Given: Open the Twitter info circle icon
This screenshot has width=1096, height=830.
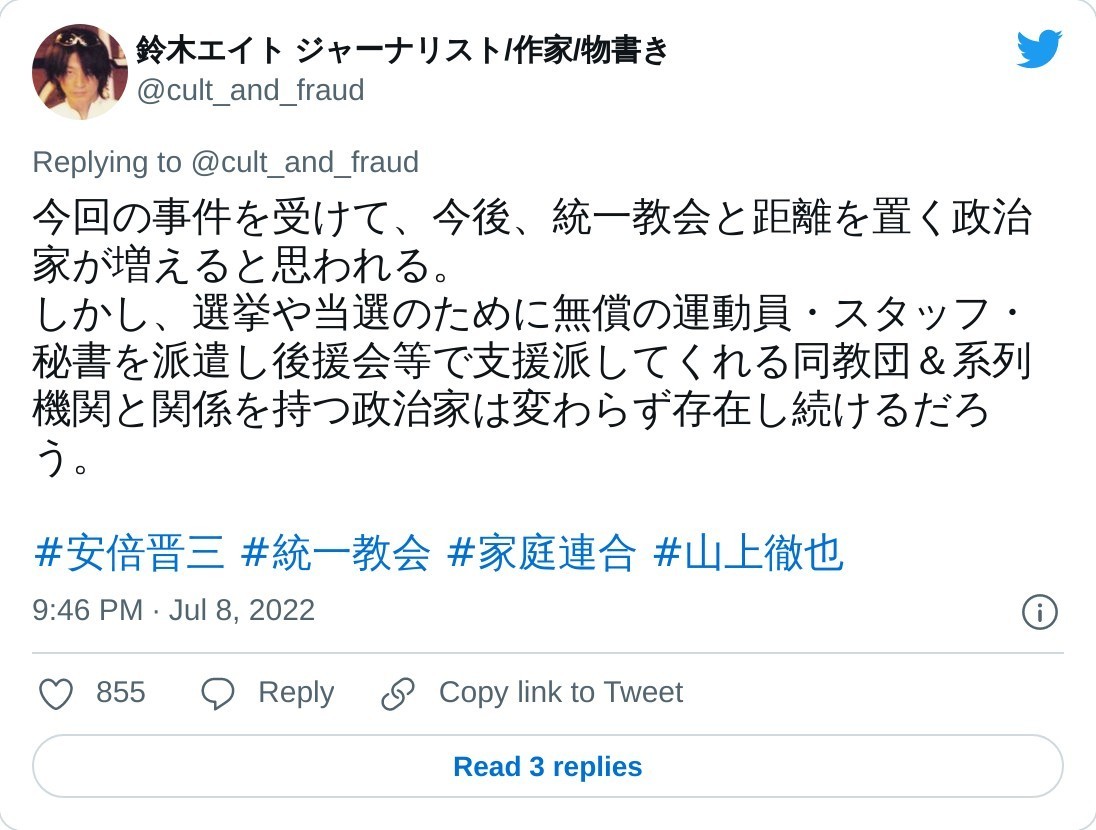Looking at the screenshot, I should point(1040,612).
